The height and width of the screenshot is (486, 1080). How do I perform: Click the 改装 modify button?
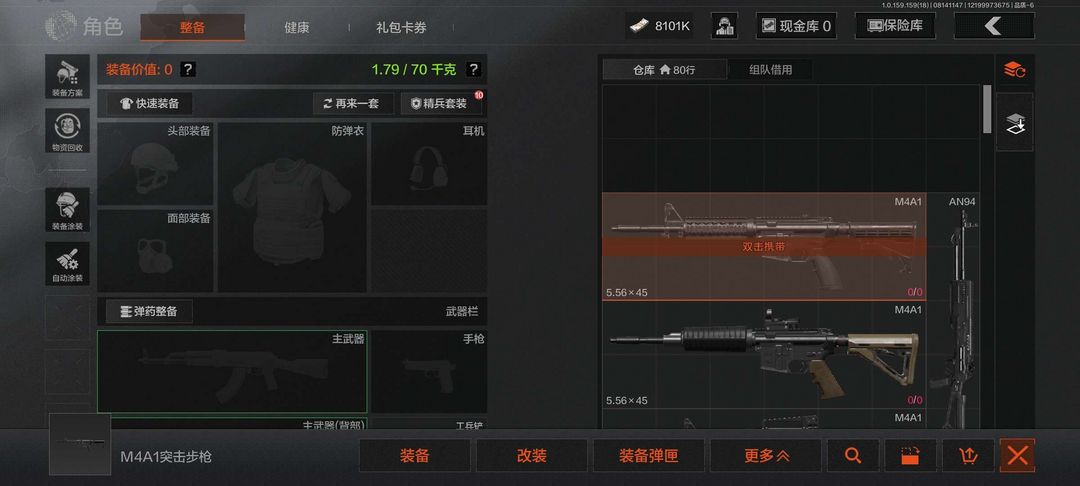[532, 455]
